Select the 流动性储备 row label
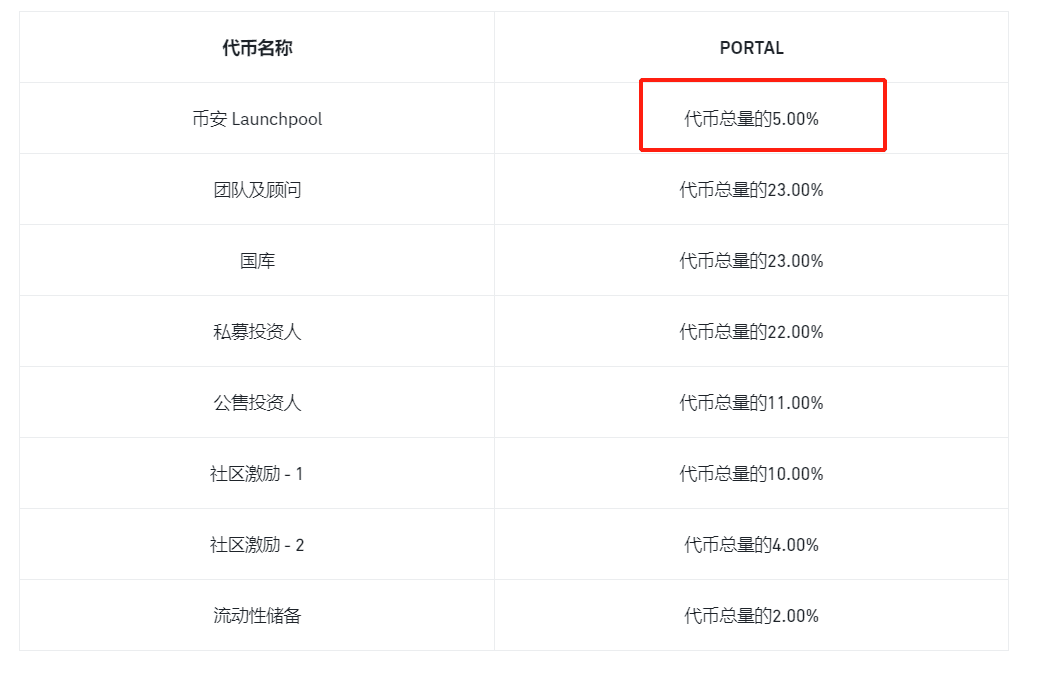Screen dimensions: 1041x677 257,616
